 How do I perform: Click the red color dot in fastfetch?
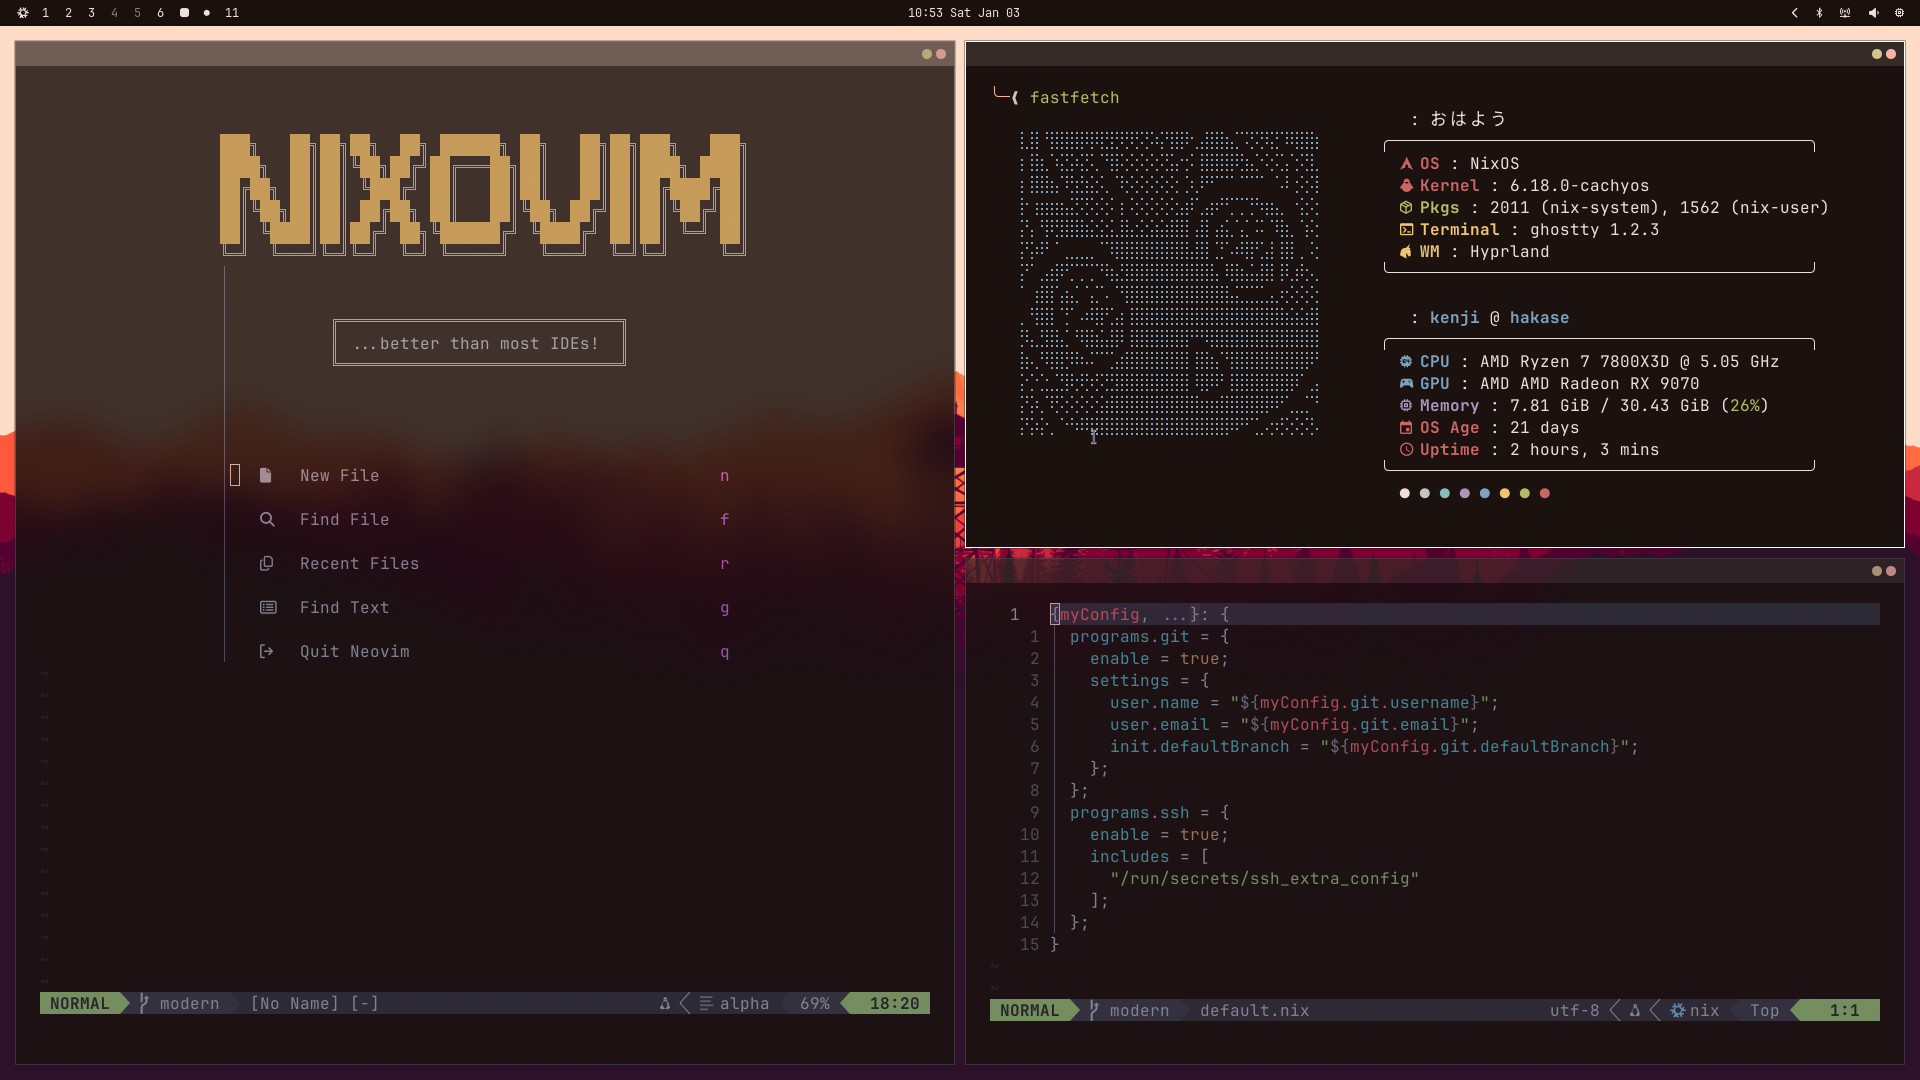tap(1545, 493)
